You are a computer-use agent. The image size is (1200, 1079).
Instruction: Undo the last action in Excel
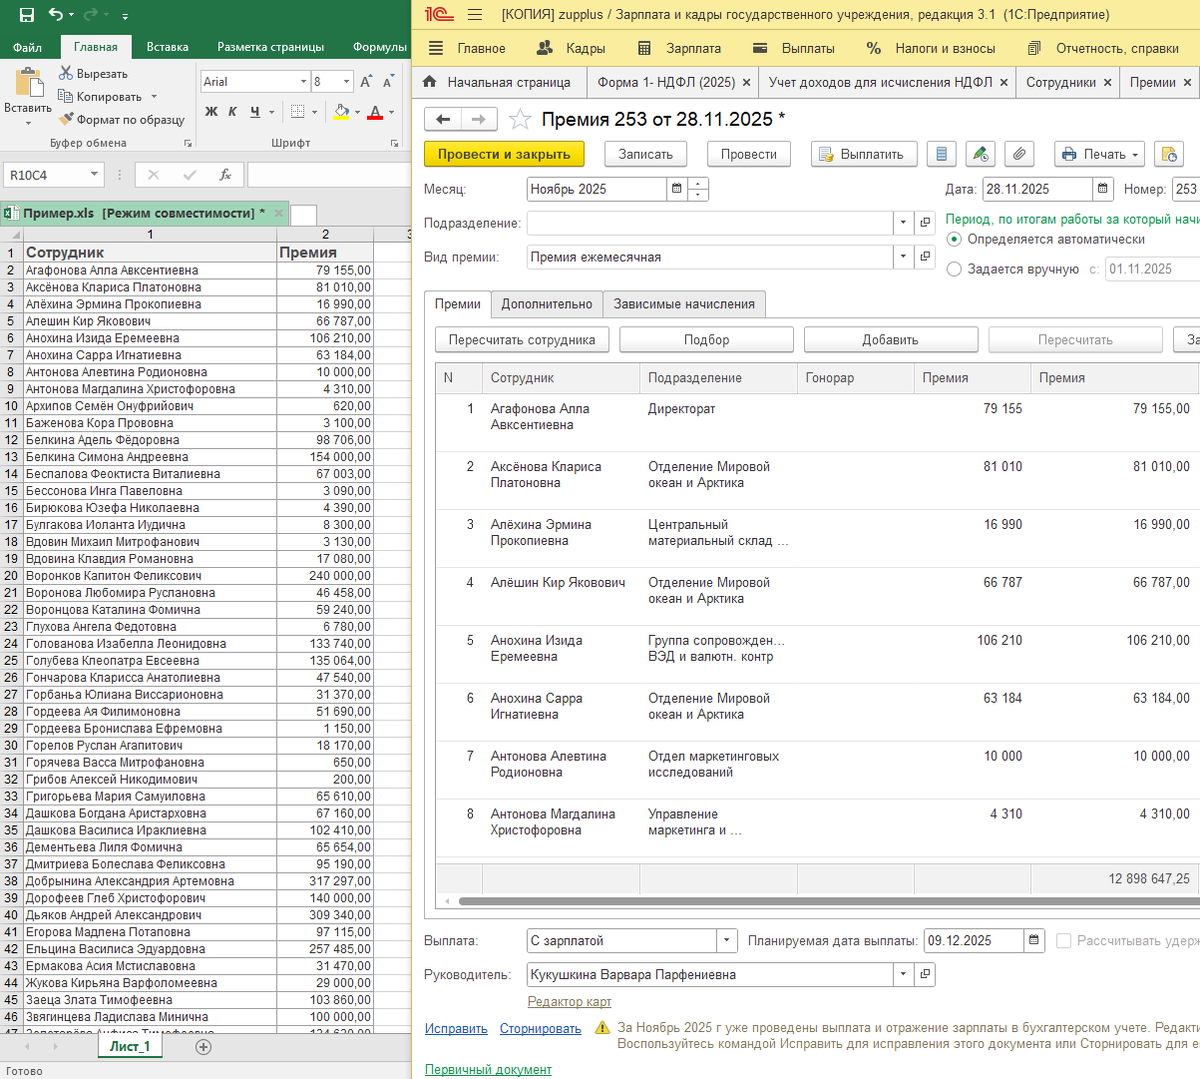(x=56, y=15)
